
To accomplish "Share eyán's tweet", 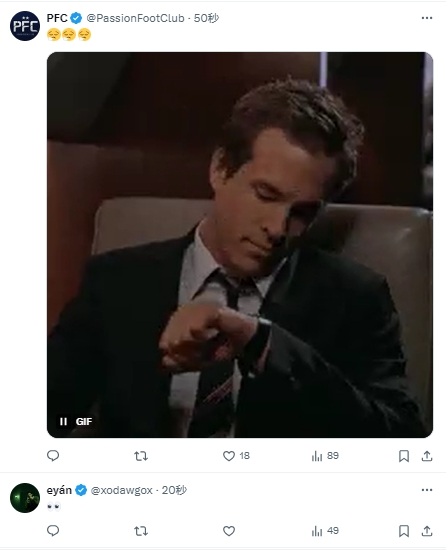I will pyautogui.click(x=427, y=531).
